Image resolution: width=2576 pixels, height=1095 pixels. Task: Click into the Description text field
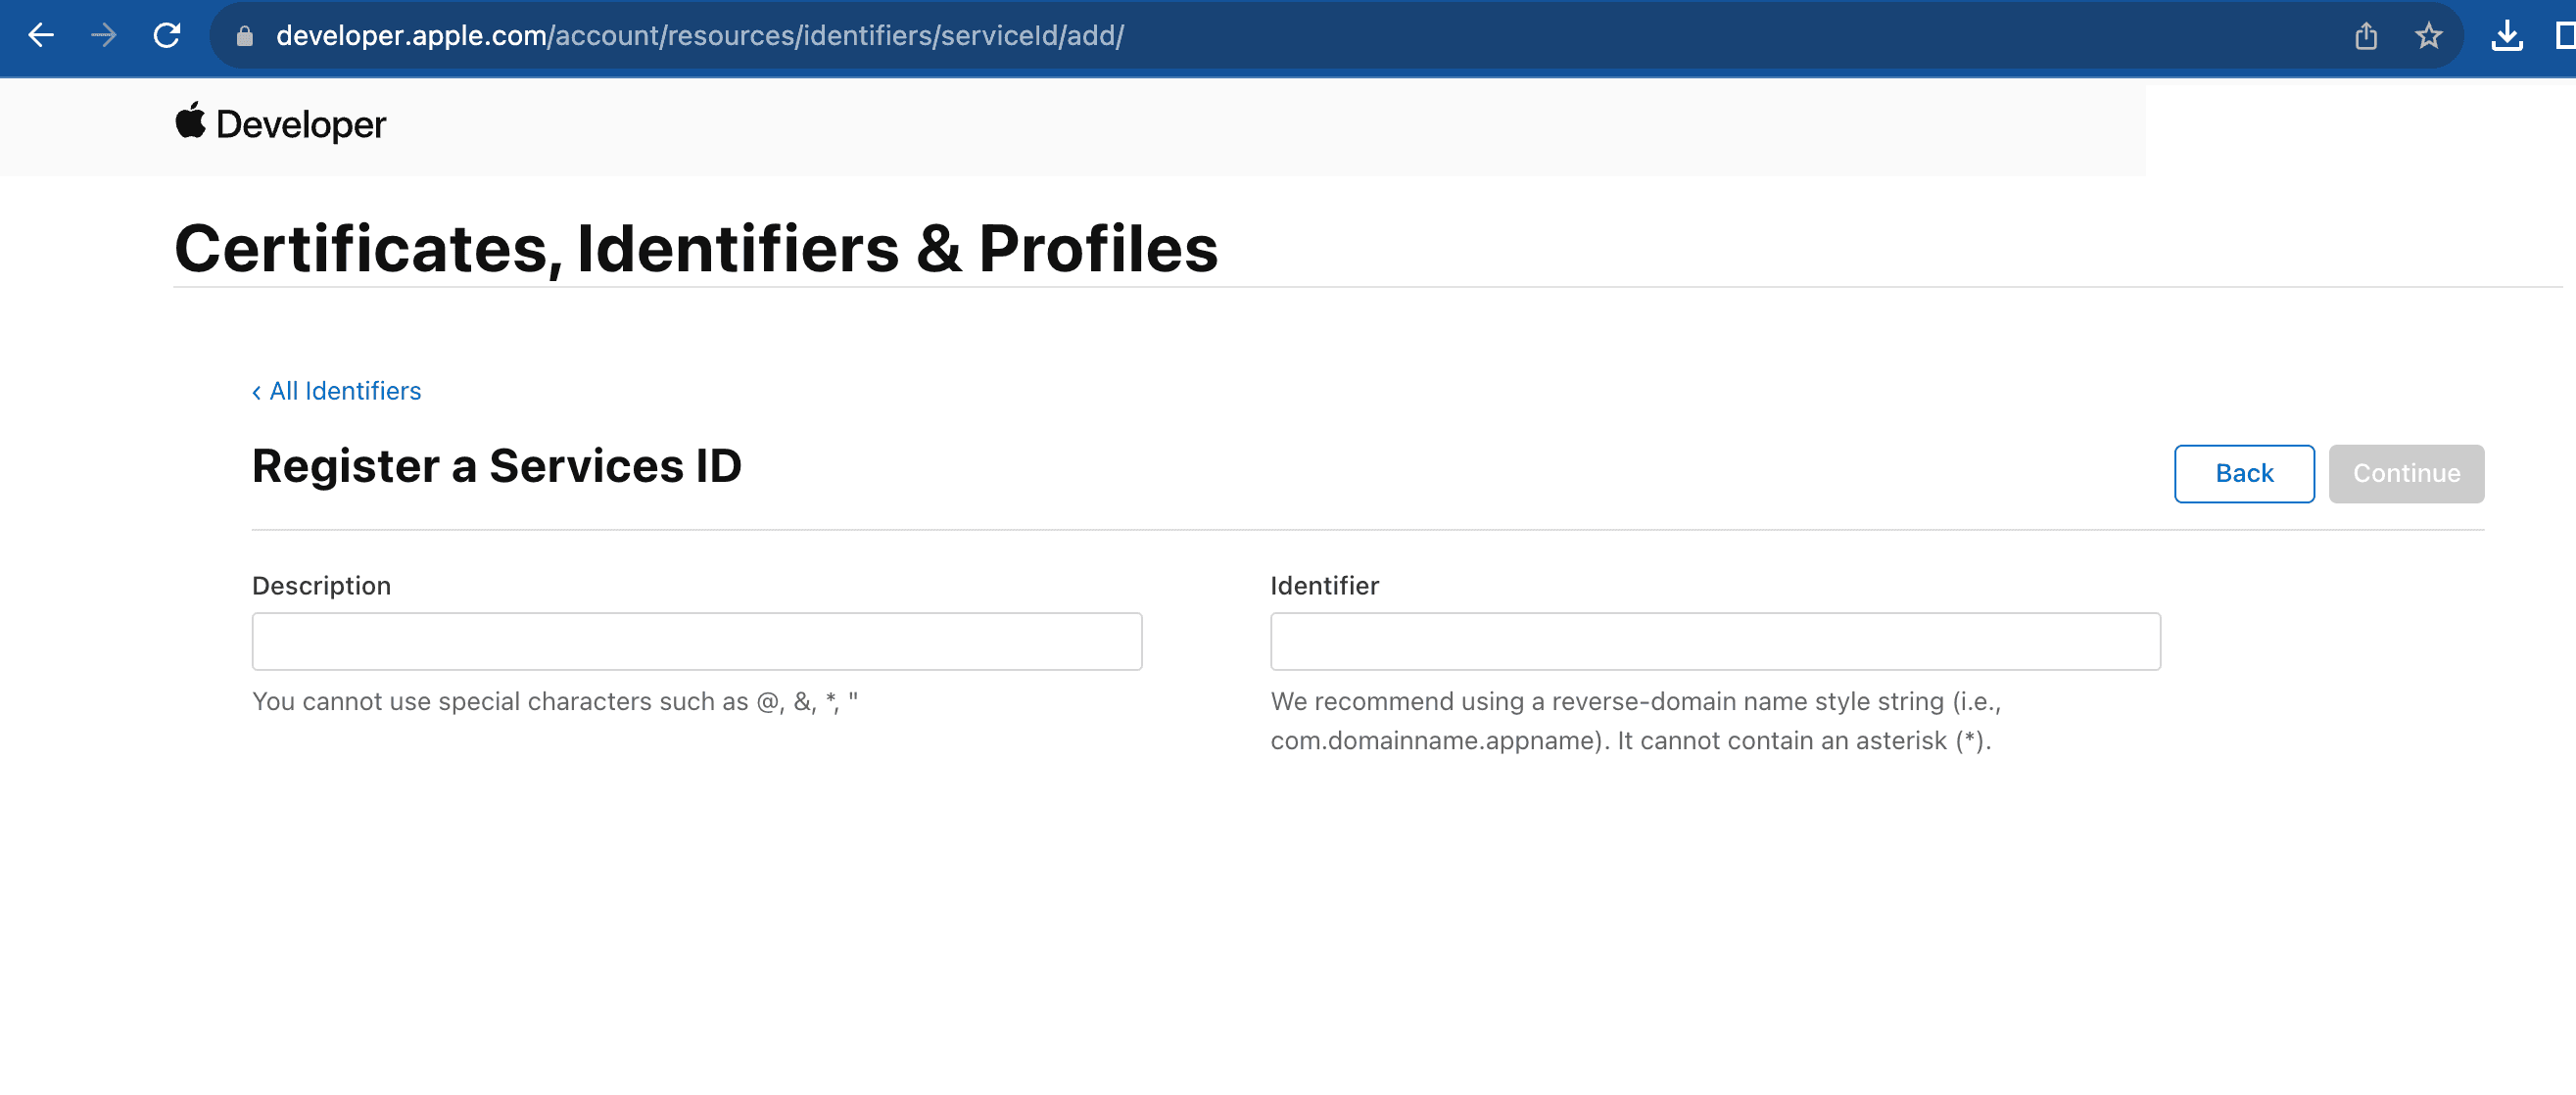(x=696, y=641)
